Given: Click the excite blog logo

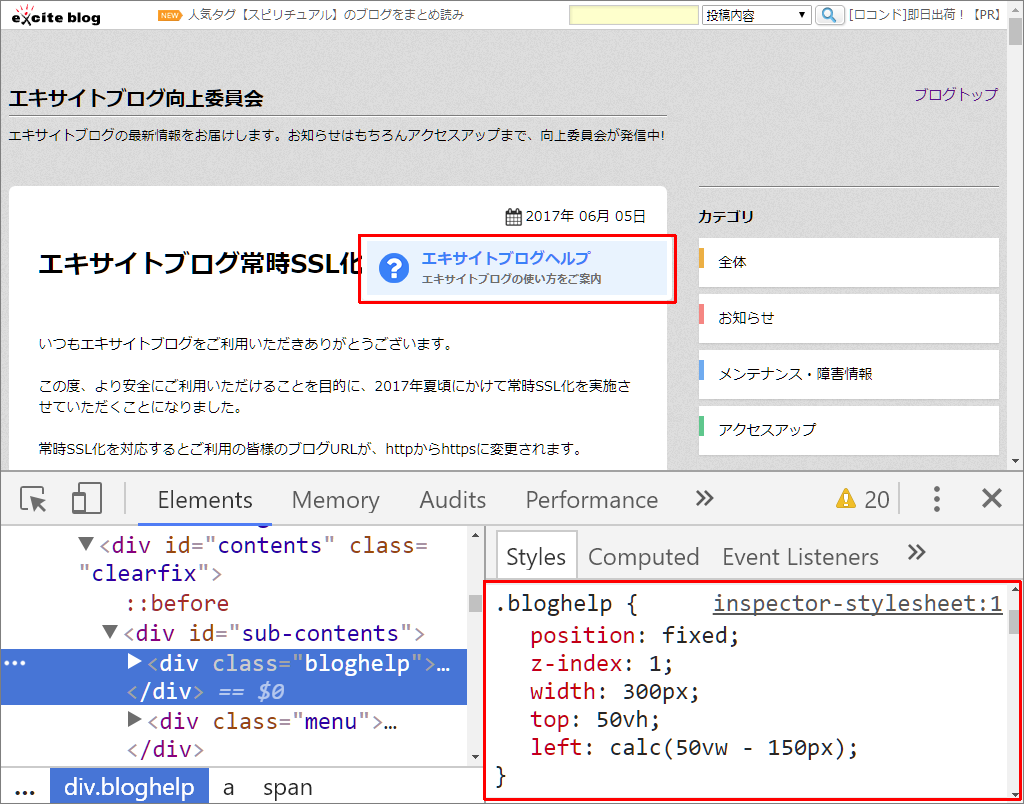Looking at the screenshot, I should 56,14.
